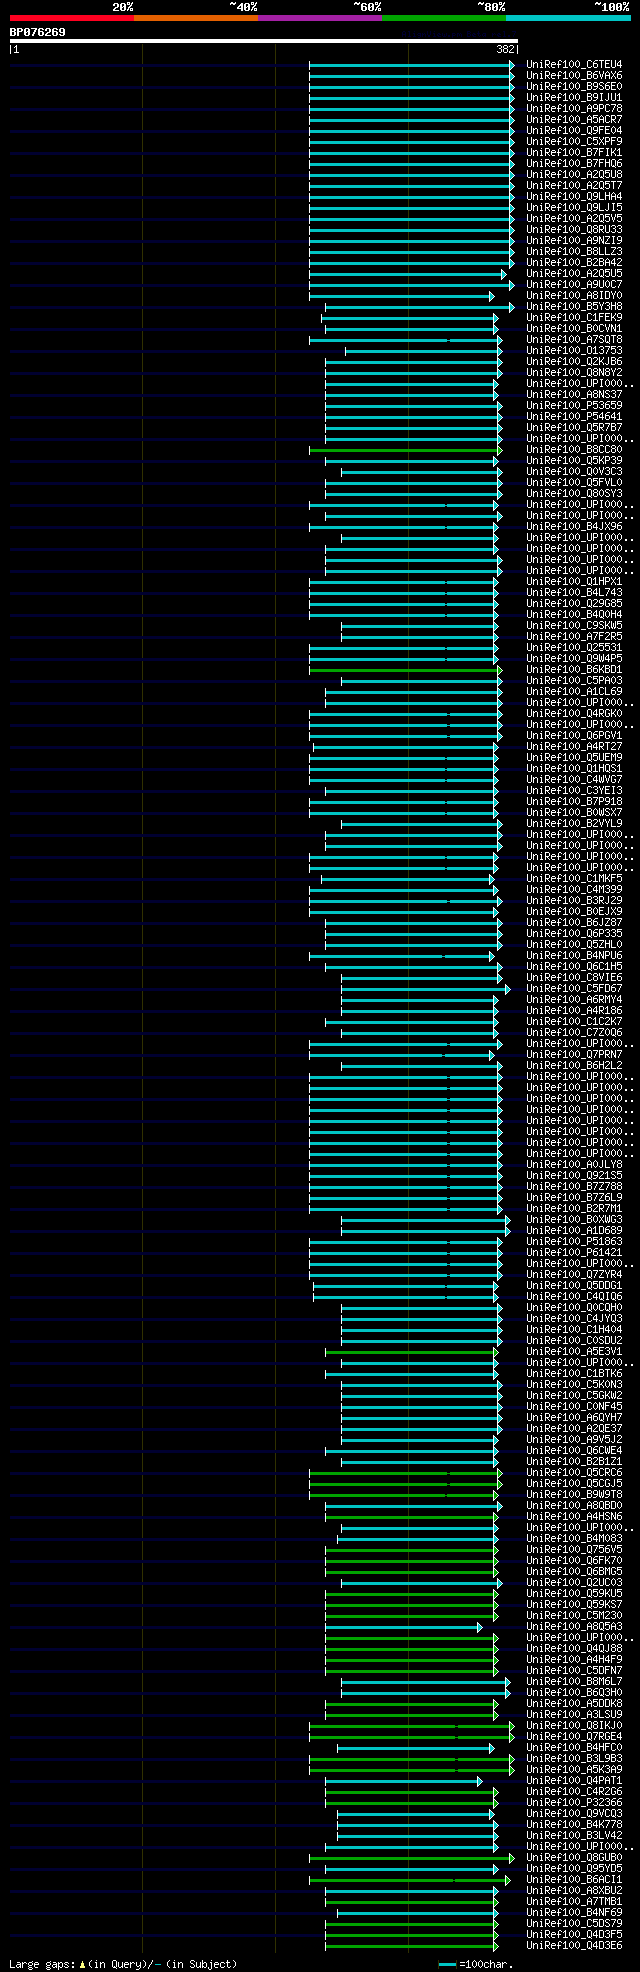This screenshot has height=1972, width=640.
Task: Open hit UniRef100_B6VAX6
Action: point(574,76)
